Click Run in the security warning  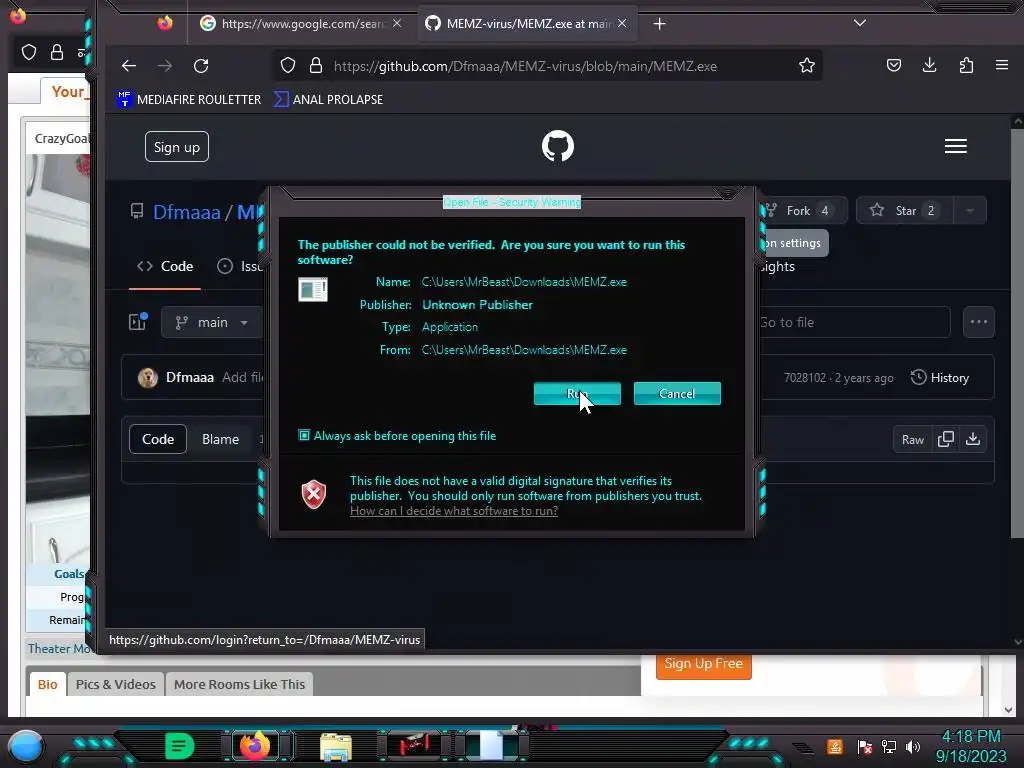coord(577,394)
